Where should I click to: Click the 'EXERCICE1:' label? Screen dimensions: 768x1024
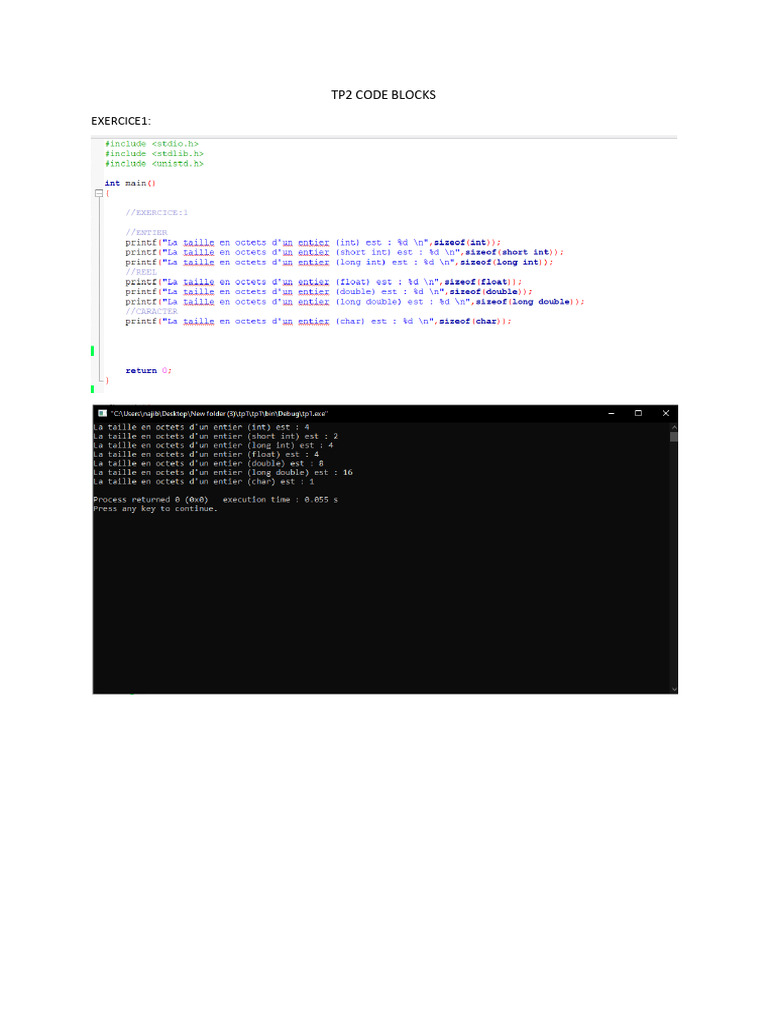[121, 121]
